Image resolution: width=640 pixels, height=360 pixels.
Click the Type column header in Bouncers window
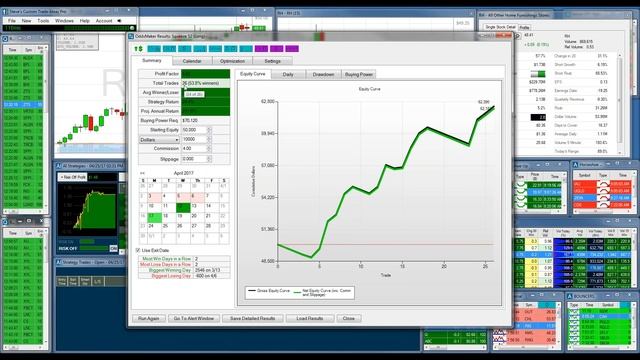[x=574, y=305]
